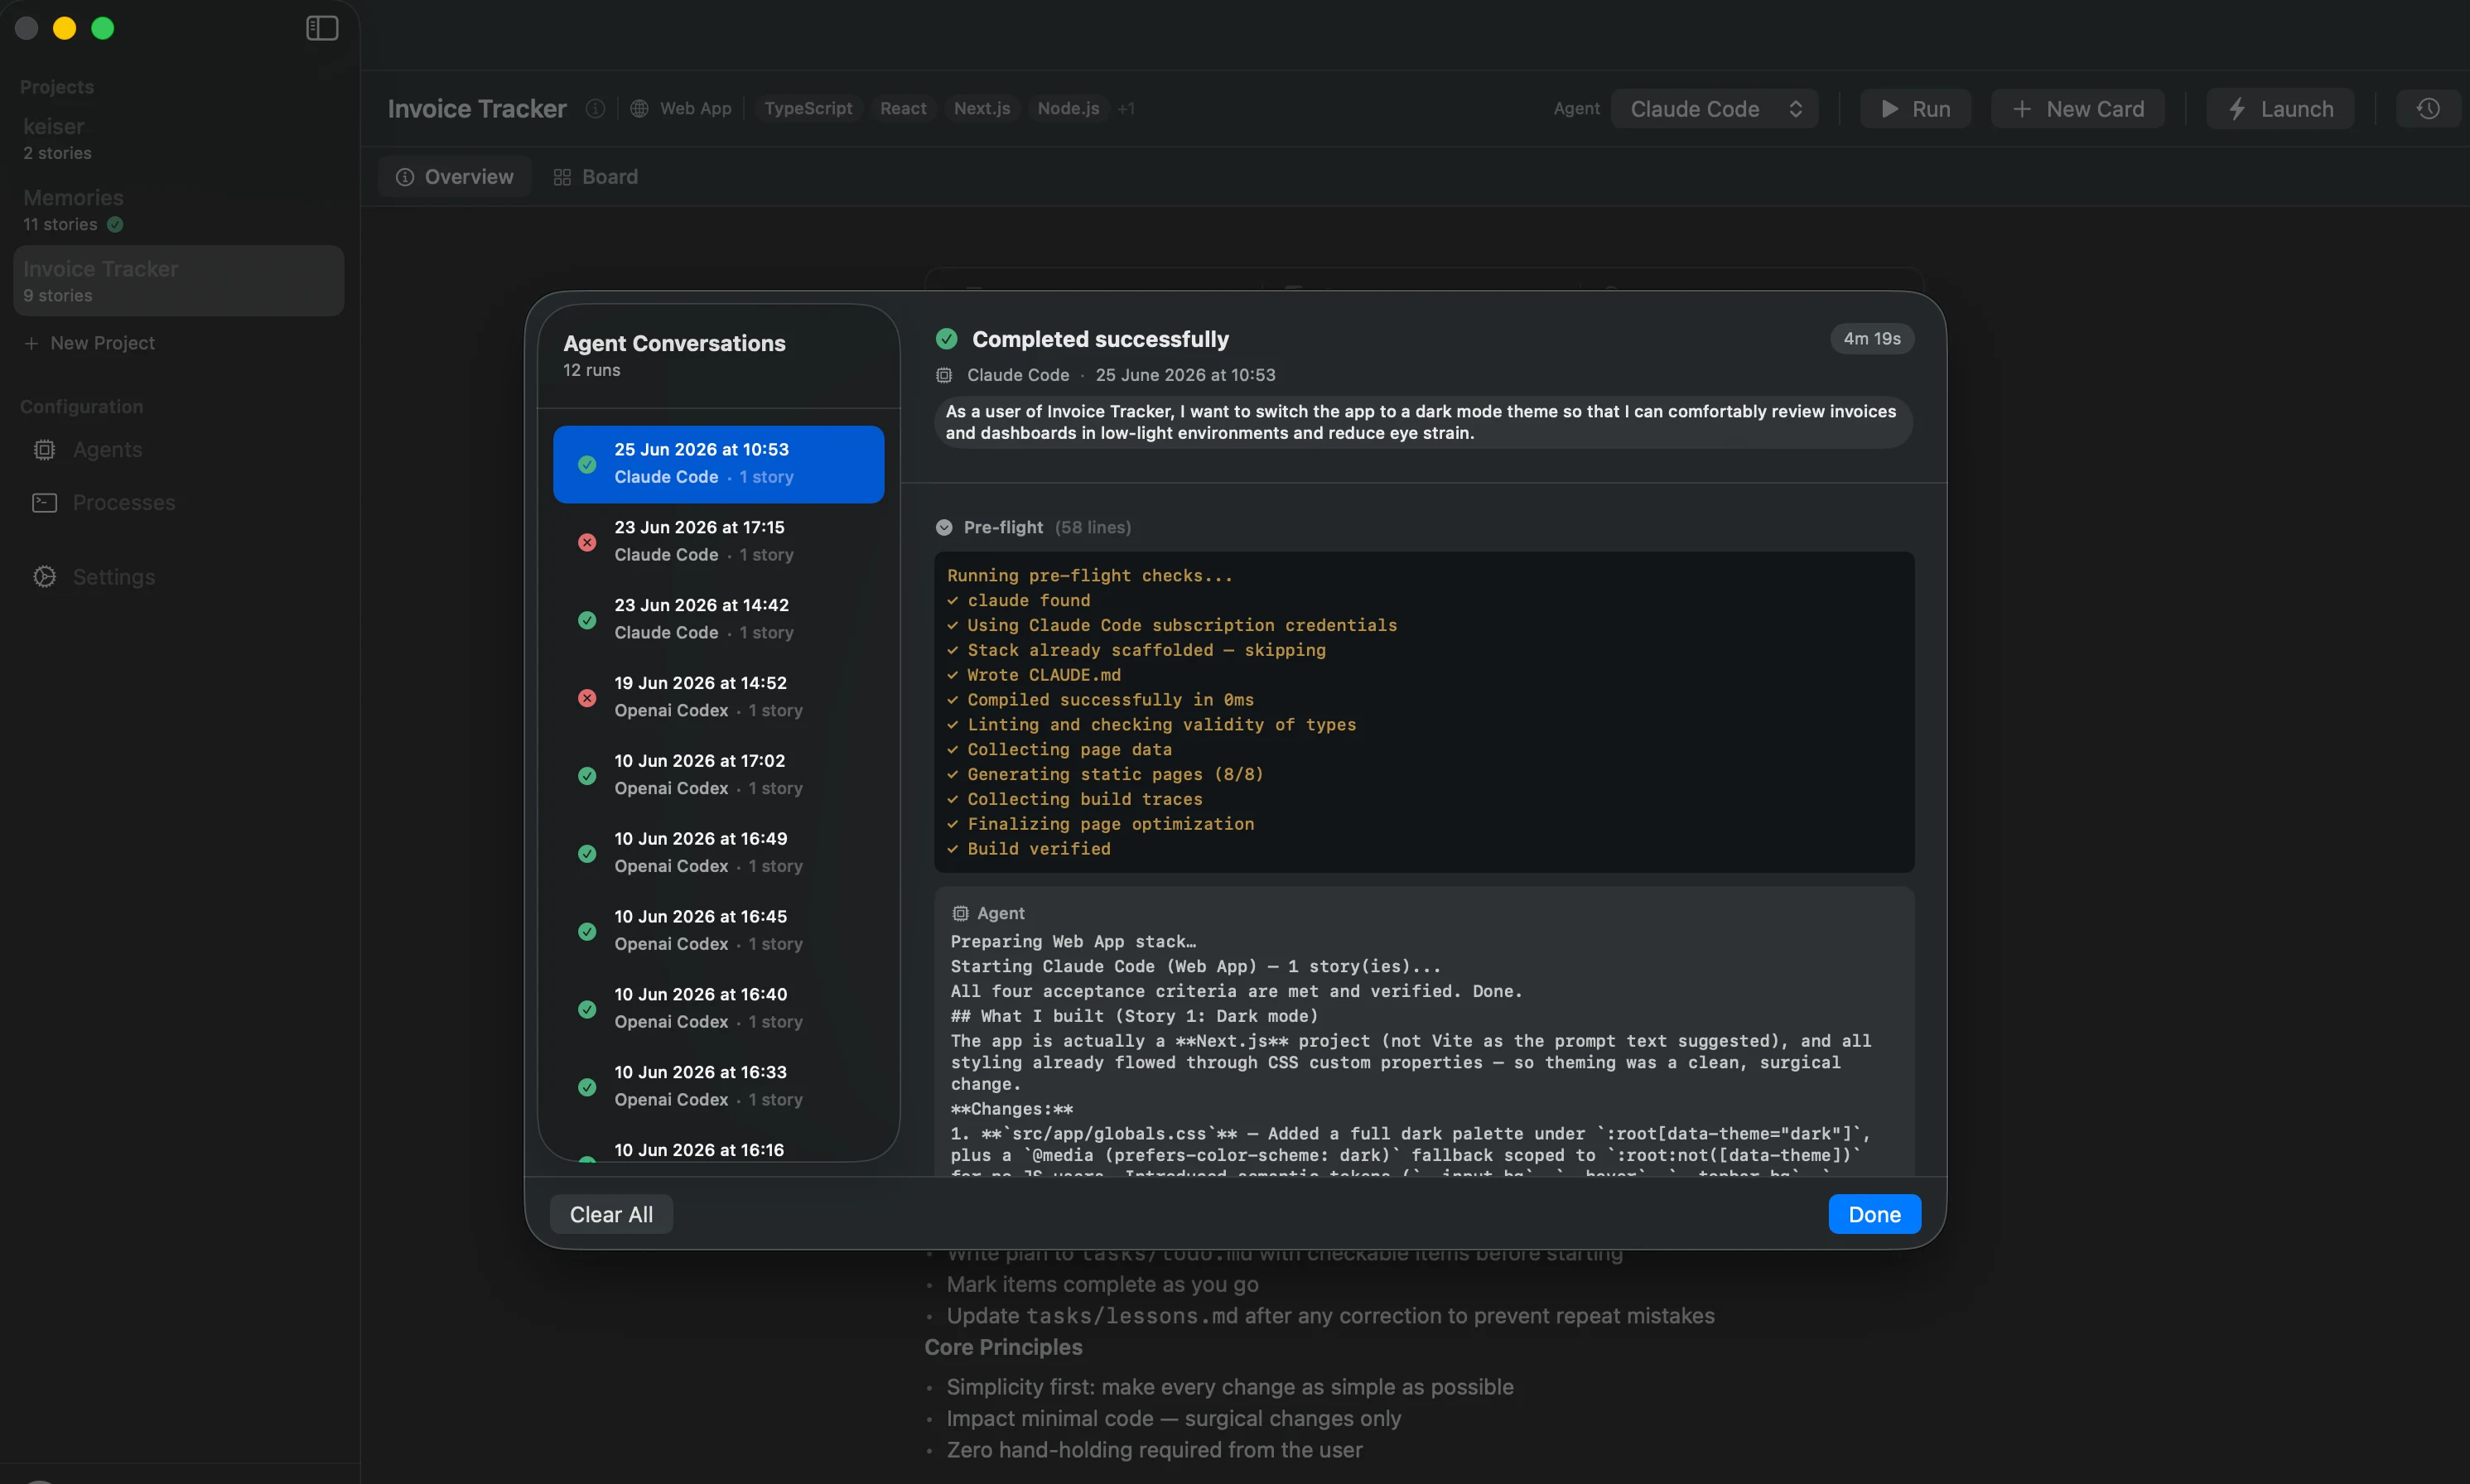Click the chip icon beside Claude Code label
2470x1484 pixels.
tap(944, 375)
